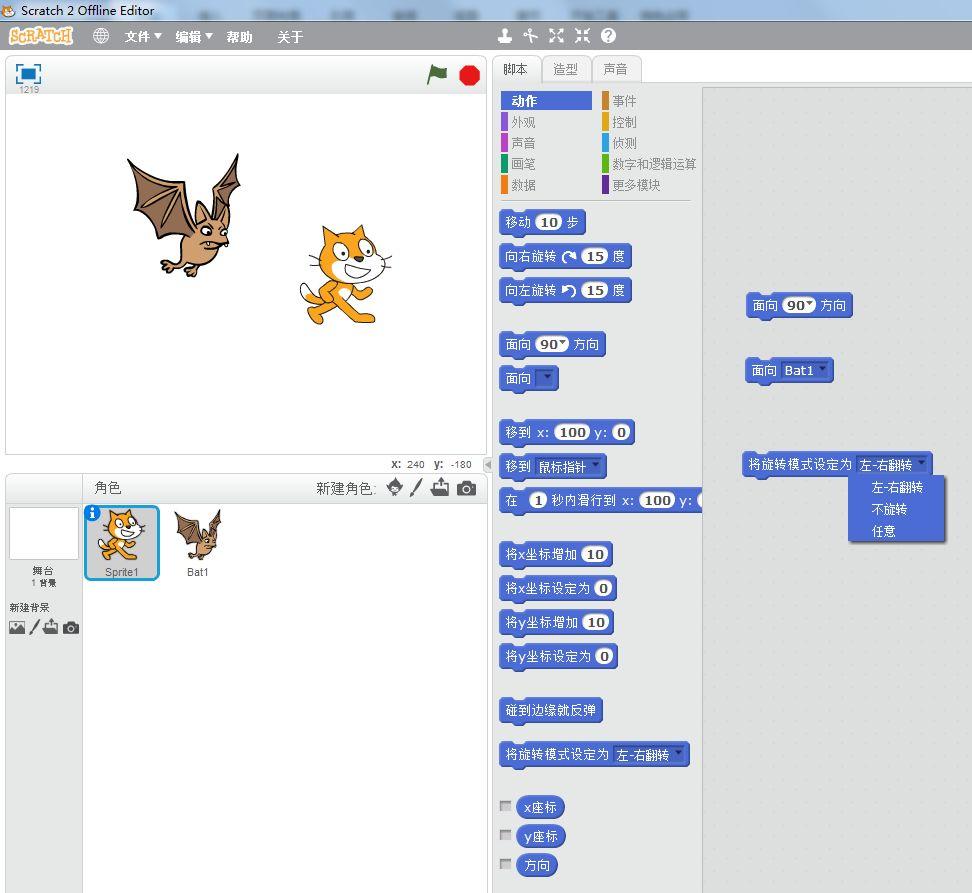Toggle full screen stage mode icon
Screen dimensions: 972x893
point(28,74)
